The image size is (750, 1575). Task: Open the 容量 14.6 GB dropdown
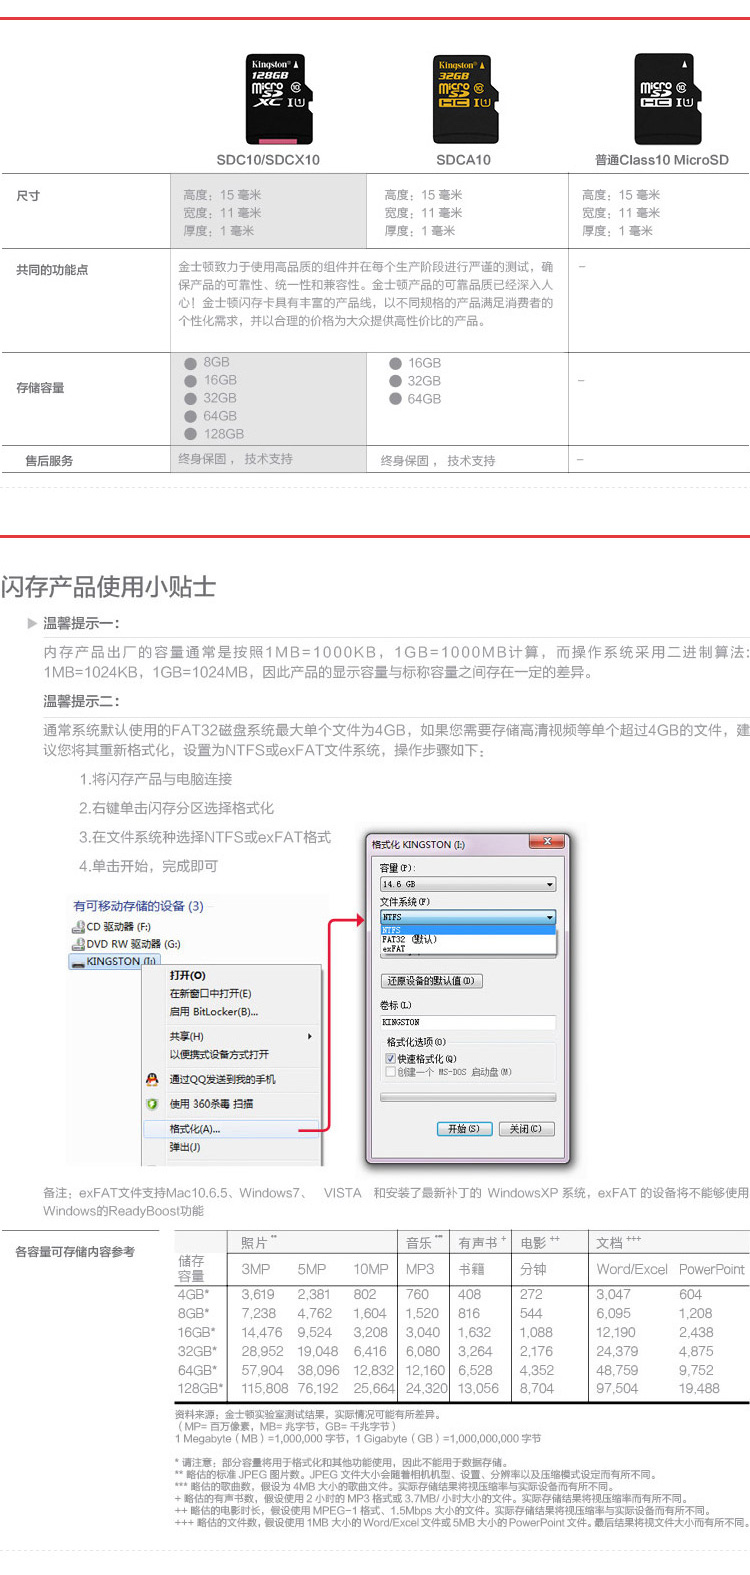(x=467, y=885)
